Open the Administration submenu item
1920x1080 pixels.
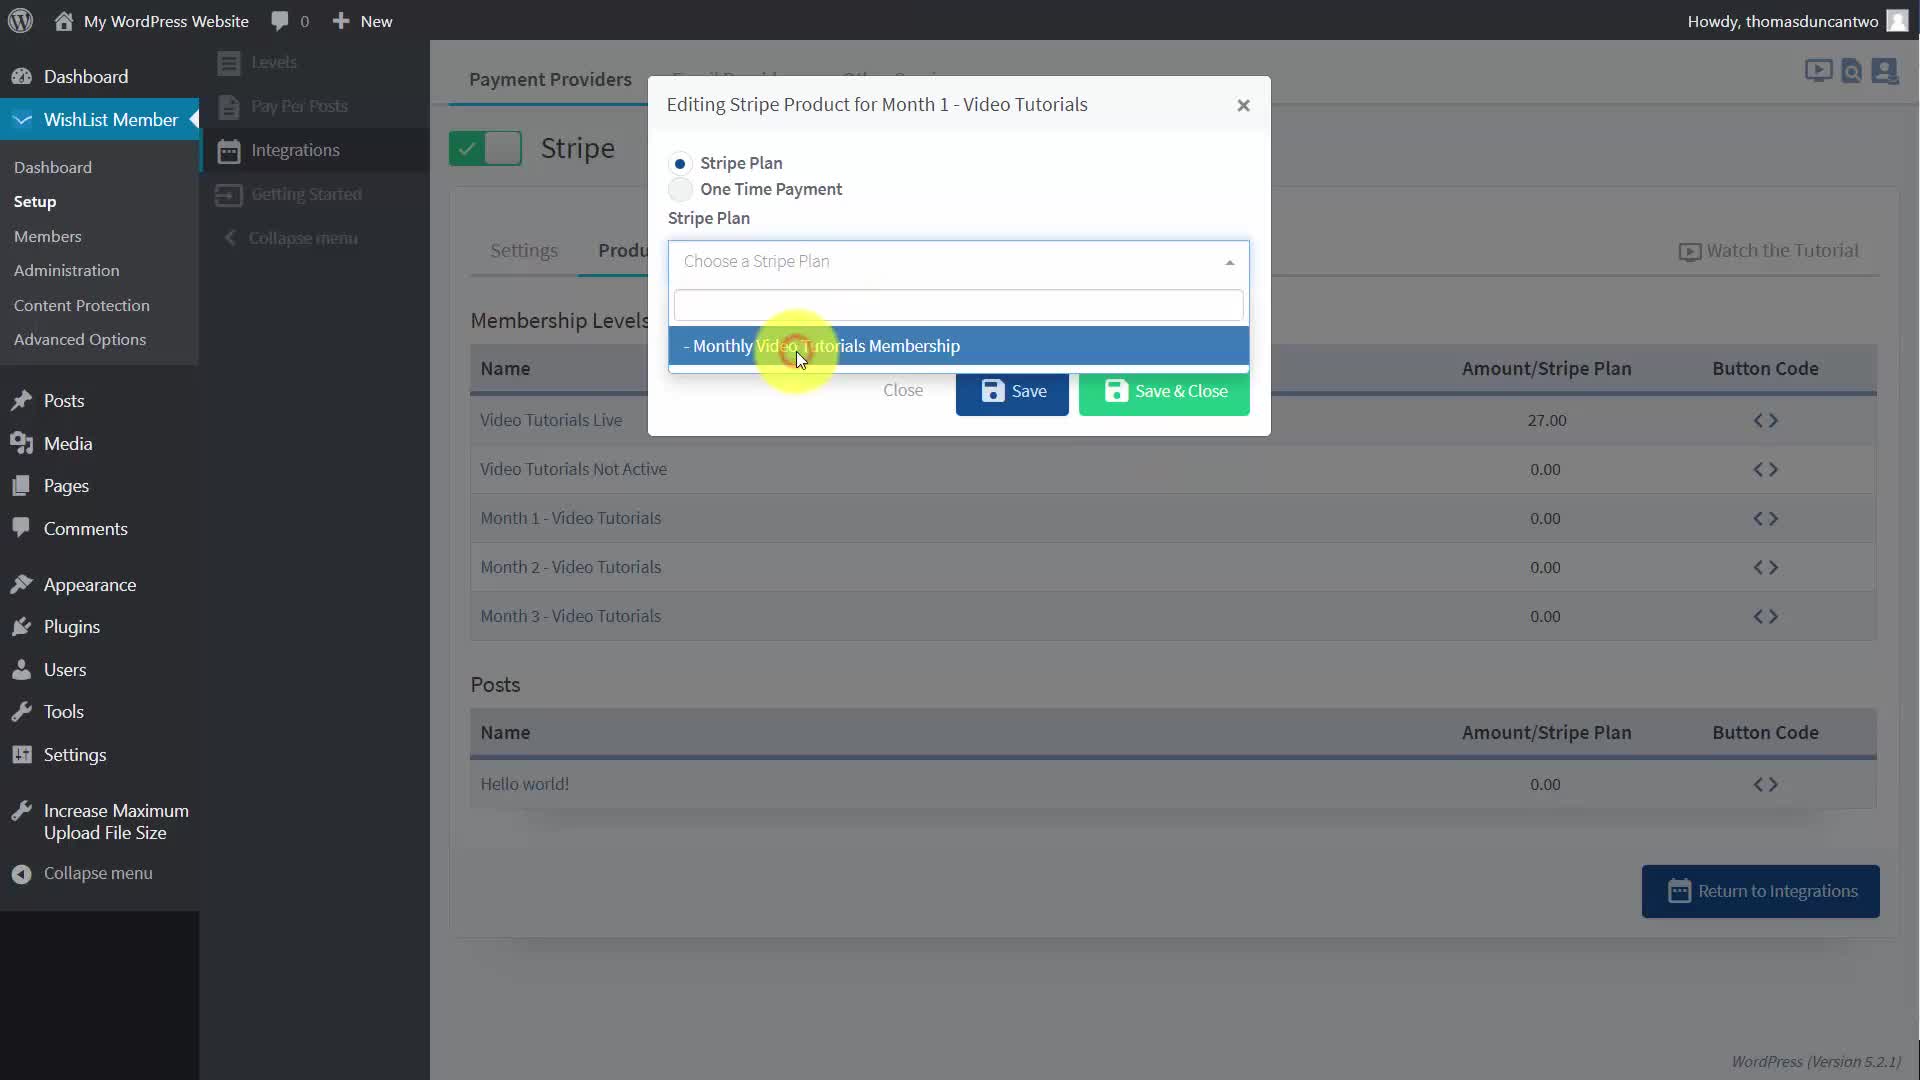pos(67,271)
